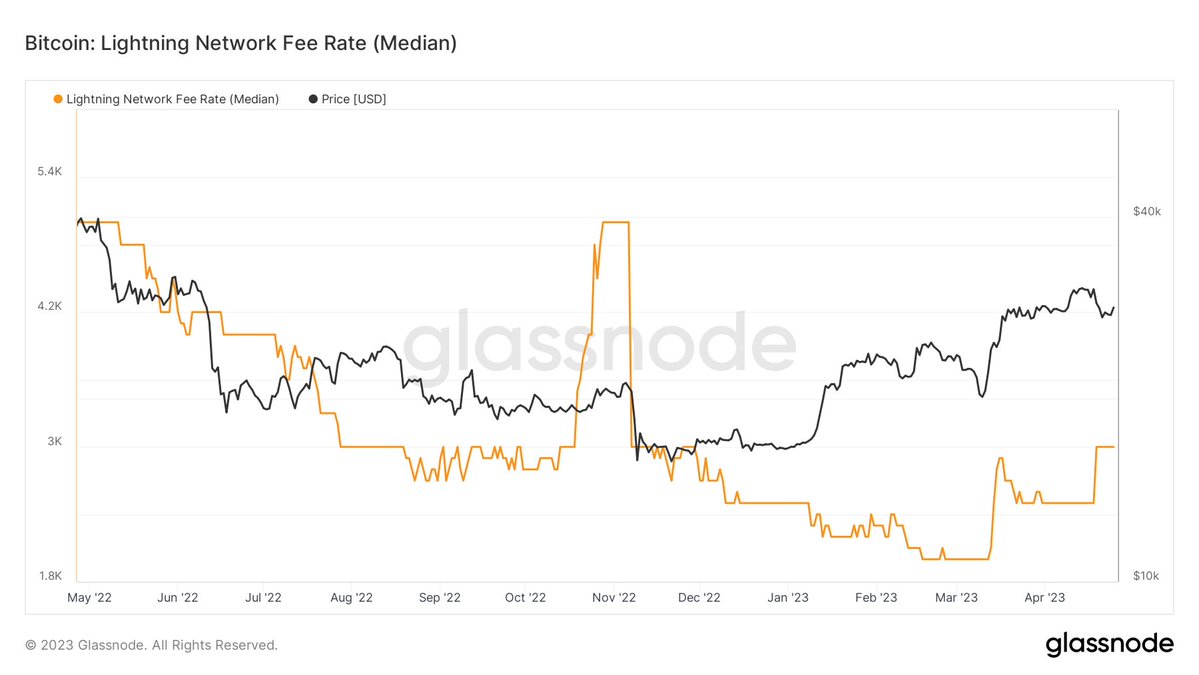Viewport: 1199px width, 675px height.
Task: Select the Apr '23 x-axis label
Action: [x=1044, y=598]
